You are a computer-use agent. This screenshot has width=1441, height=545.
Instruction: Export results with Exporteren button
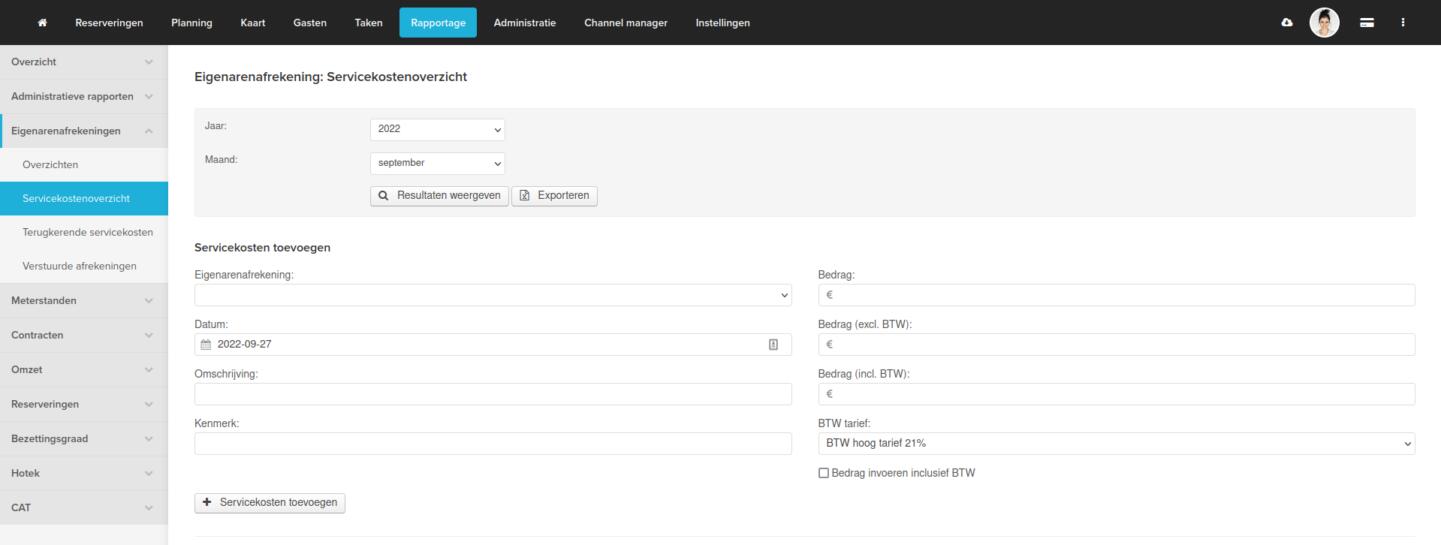tap(554, 196)
